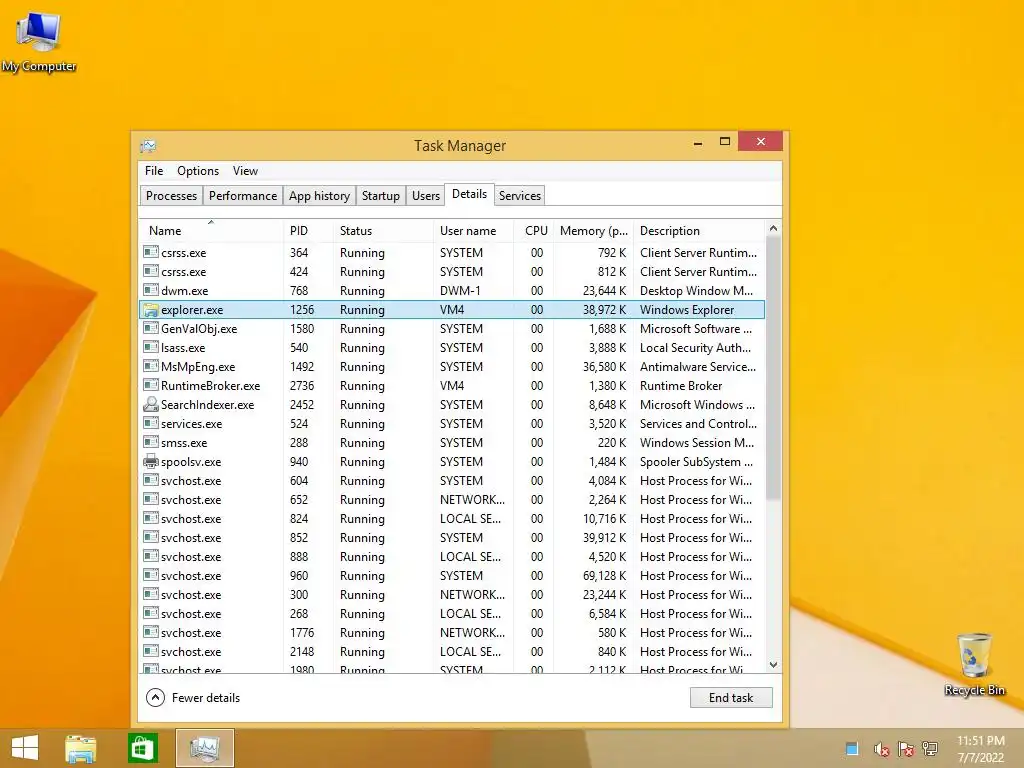Screen dimensions: 1024x768
Task: Switch to the App history tab
Action: [x=319, y=196]
